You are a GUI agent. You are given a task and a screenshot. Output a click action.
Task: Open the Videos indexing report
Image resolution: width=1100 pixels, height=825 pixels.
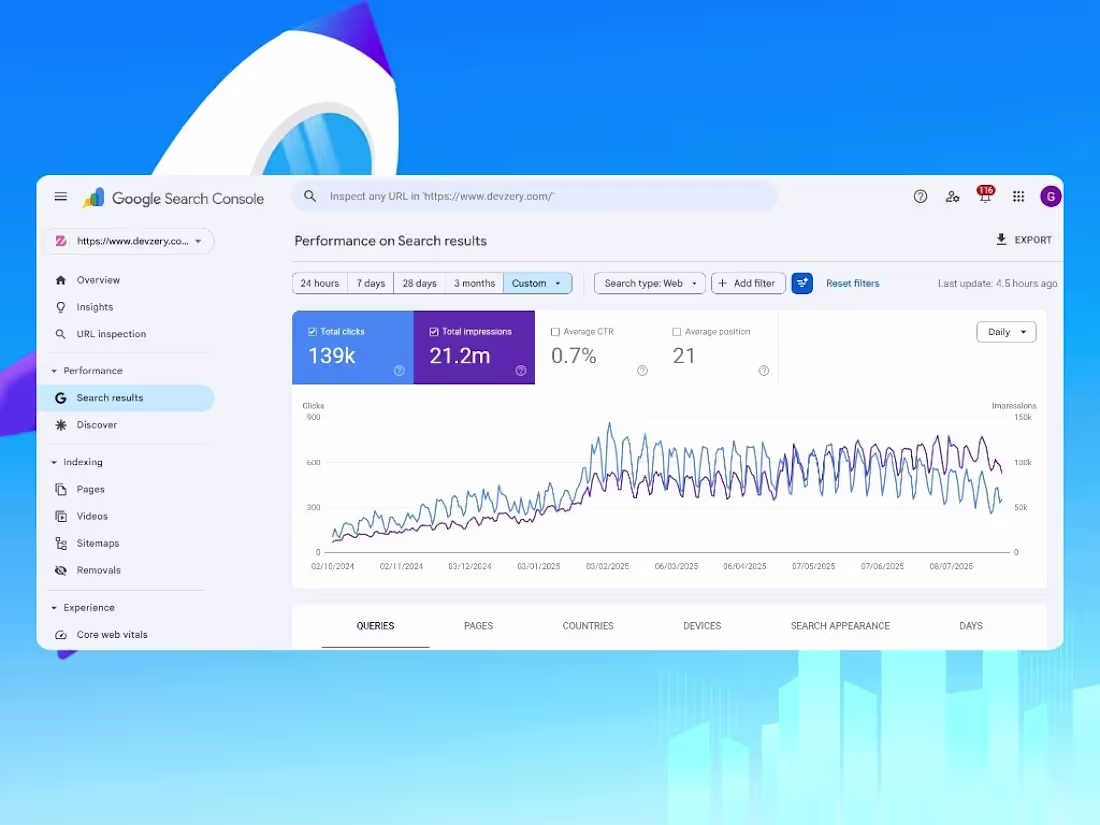92,516
